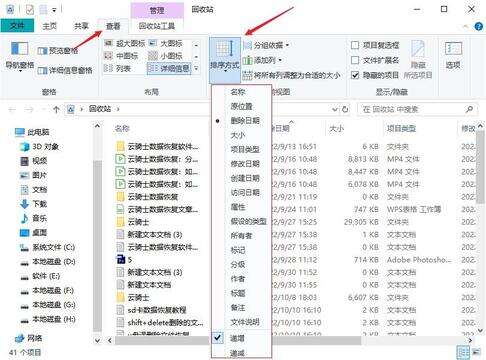Switch to the 共享 share tab
The width and height of the screenshot is (486, 360).
[81, 26]
